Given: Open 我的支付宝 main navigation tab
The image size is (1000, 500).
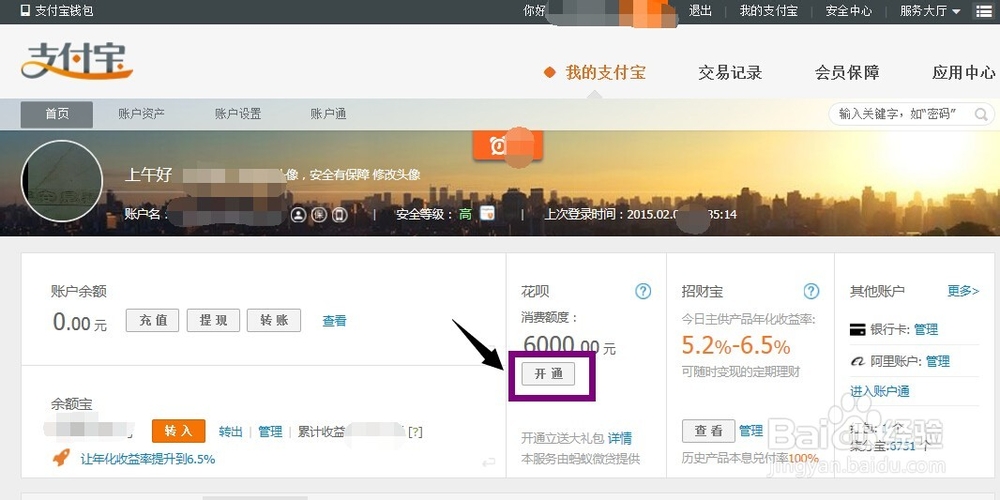Looking at the screenshot, I should 605,73.
